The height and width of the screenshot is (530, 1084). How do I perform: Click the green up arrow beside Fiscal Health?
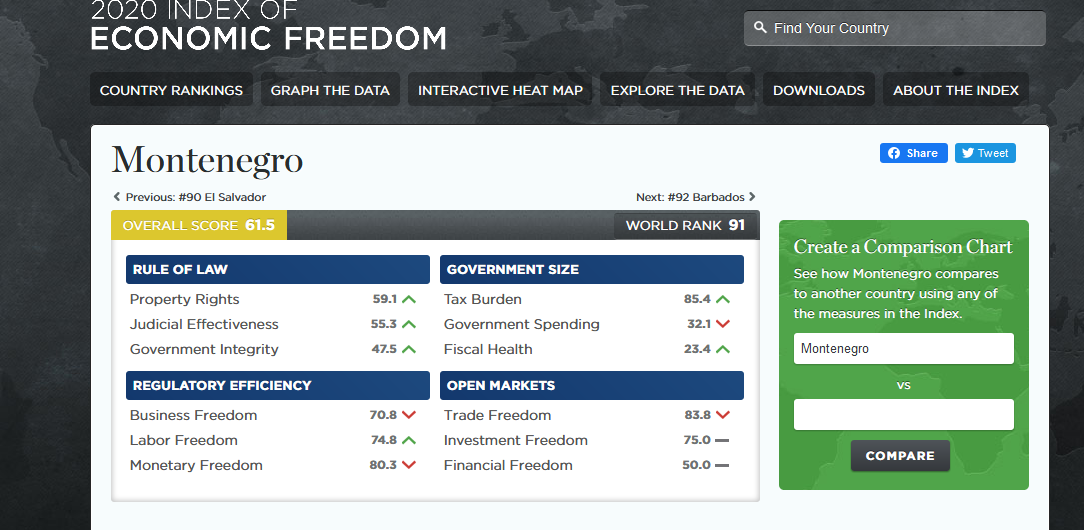click(723, 349)
